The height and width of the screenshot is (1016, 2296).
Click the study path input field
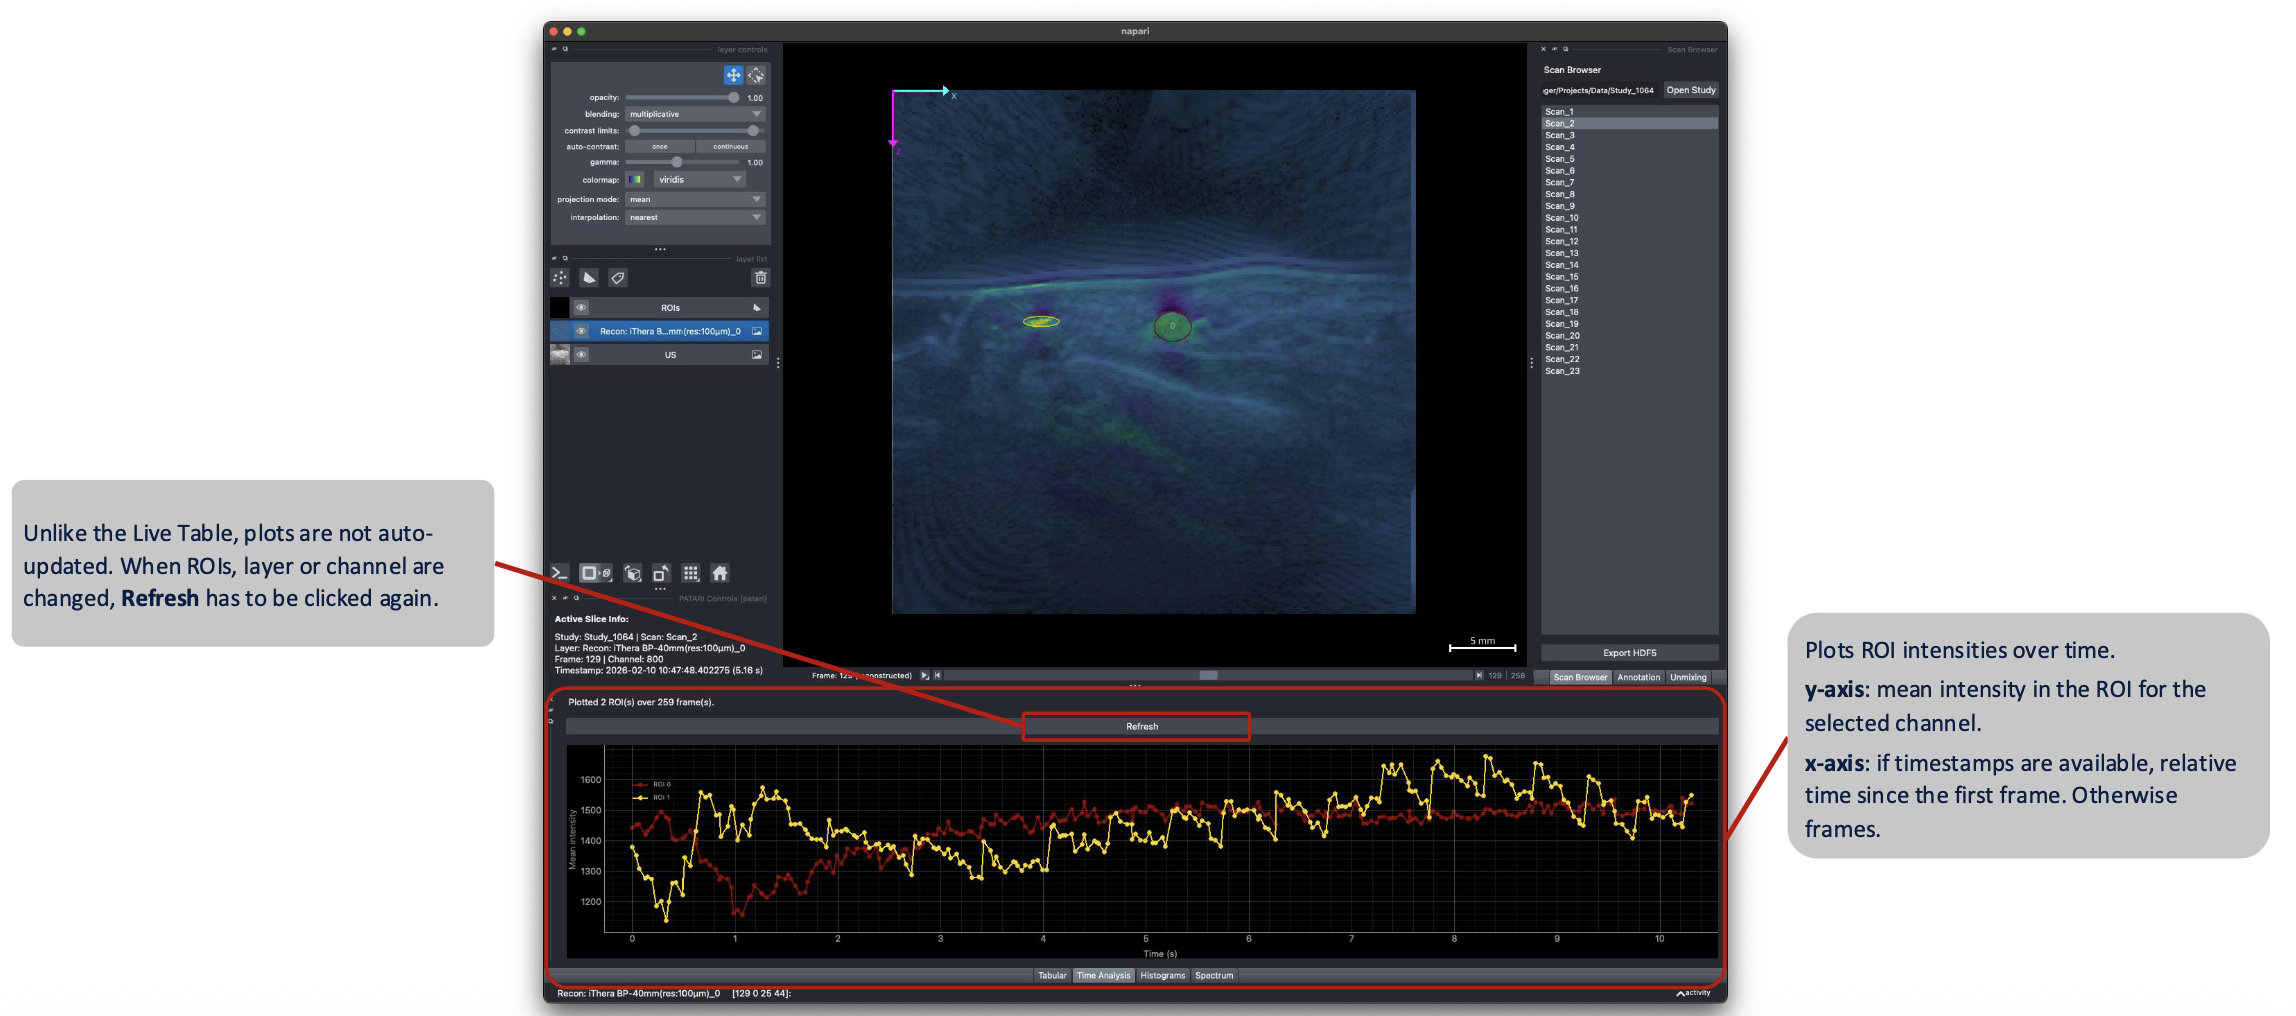click(1600, 90)
